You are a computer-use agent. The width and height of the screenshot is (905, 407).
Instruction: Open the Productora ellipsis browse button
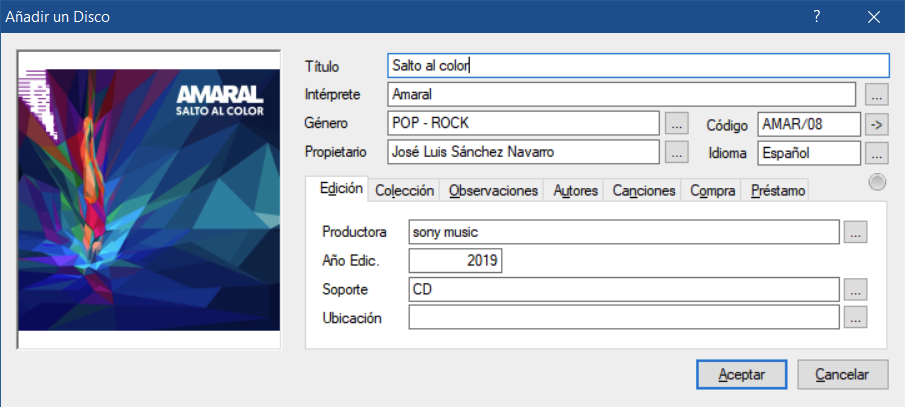pyautogui.click(x=855, y=232)
